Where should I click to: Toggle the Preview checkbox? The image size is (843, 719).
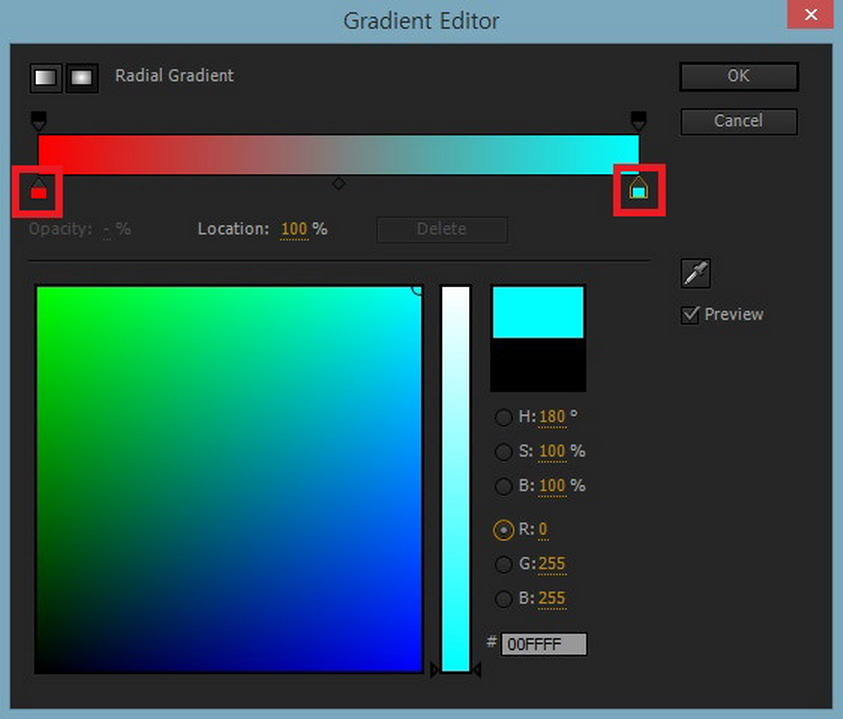[x=690, y=314]
